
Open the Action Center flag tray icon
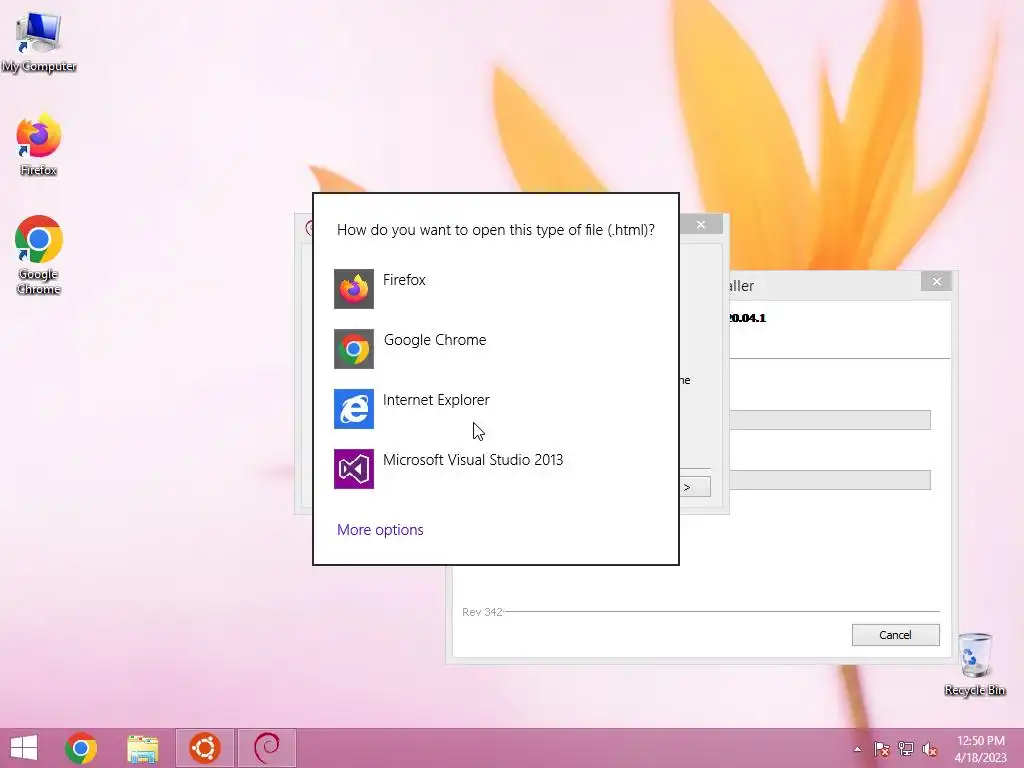click(882, 749)
